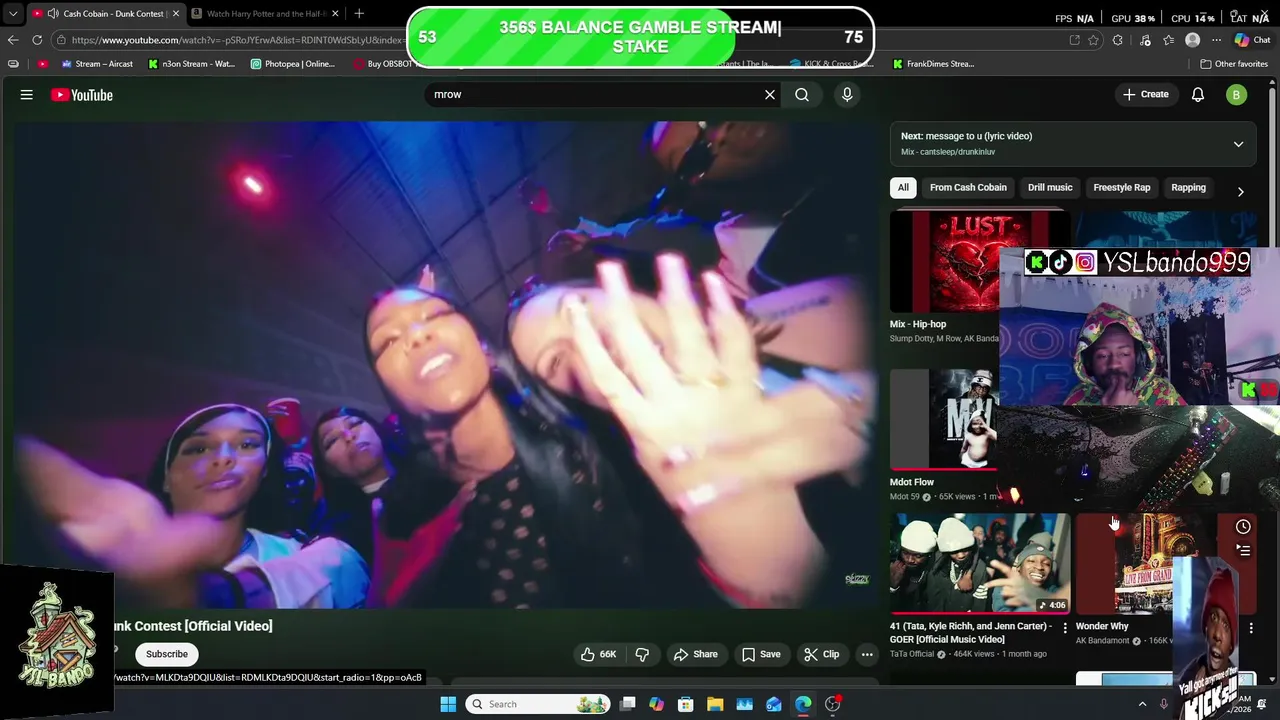1280x720 pixels.
Task: Close the Harry Potter tab
Action: pos(335,13)
